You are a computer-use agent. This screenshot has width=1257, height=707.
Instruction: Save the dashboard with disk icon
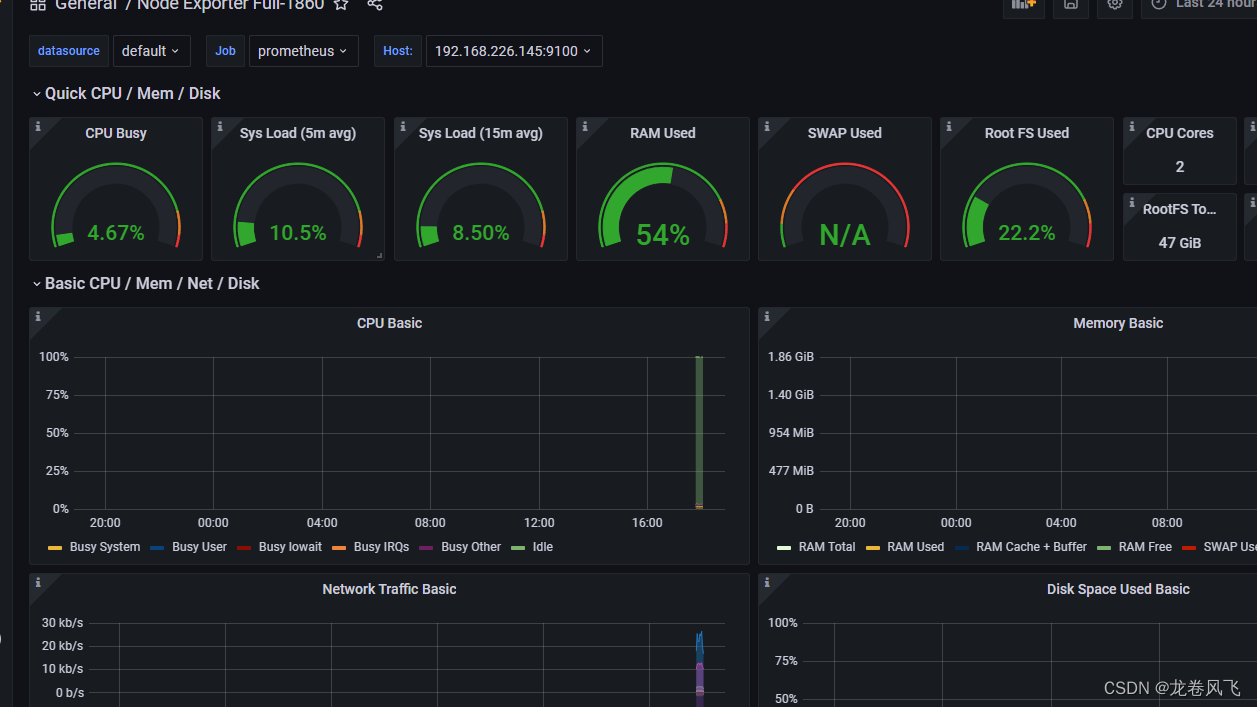(x=1071, y=5)
